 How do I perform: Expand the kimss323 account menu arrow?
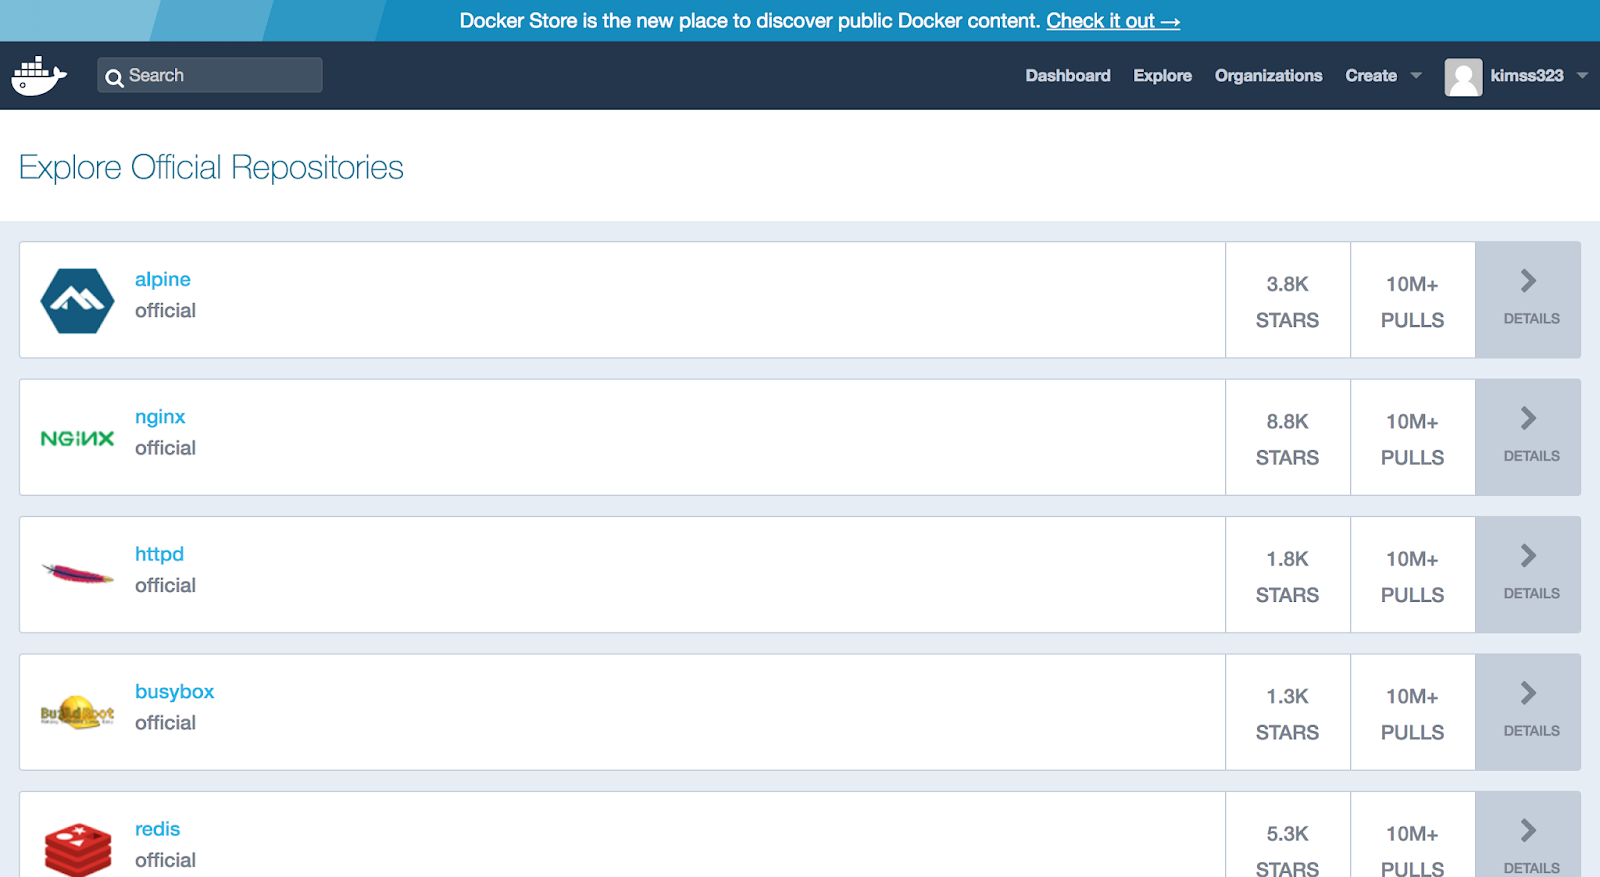point(1582,76)
